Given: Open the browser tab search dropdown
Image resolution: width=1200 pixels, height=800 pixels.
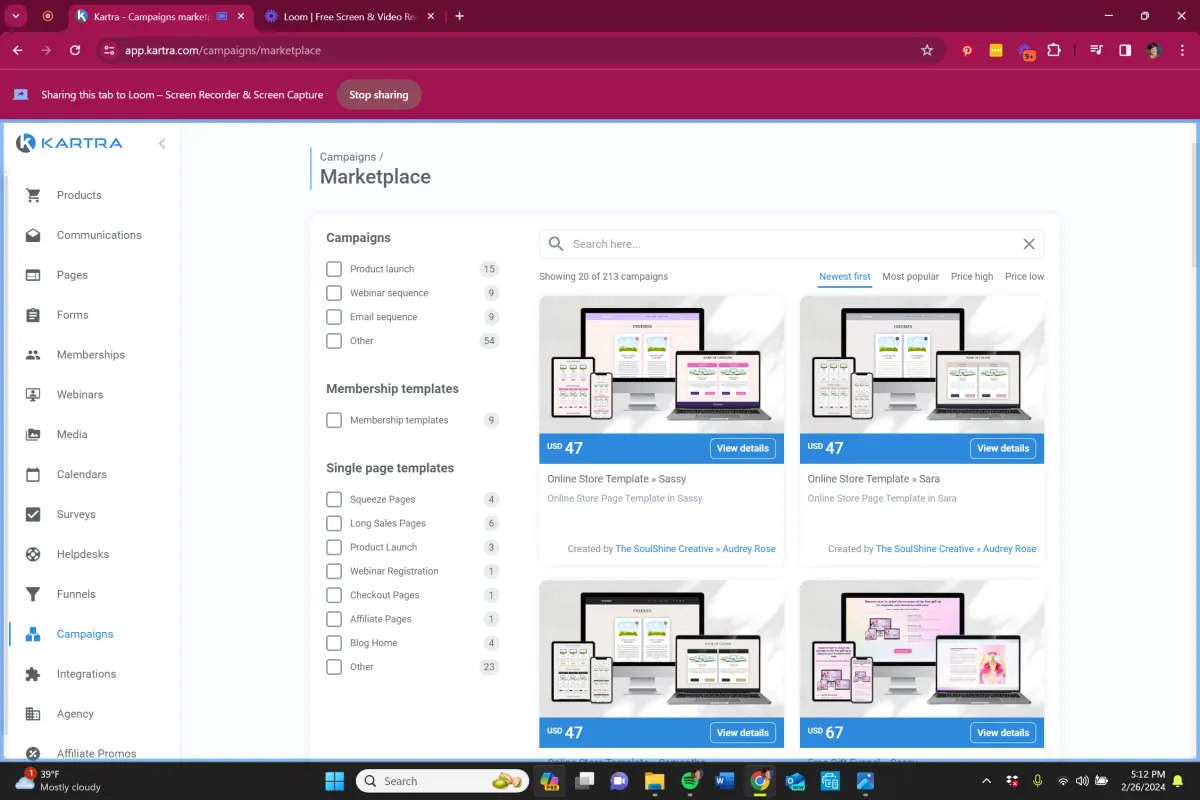Looking at the screenshot, I should pos(16,16).
